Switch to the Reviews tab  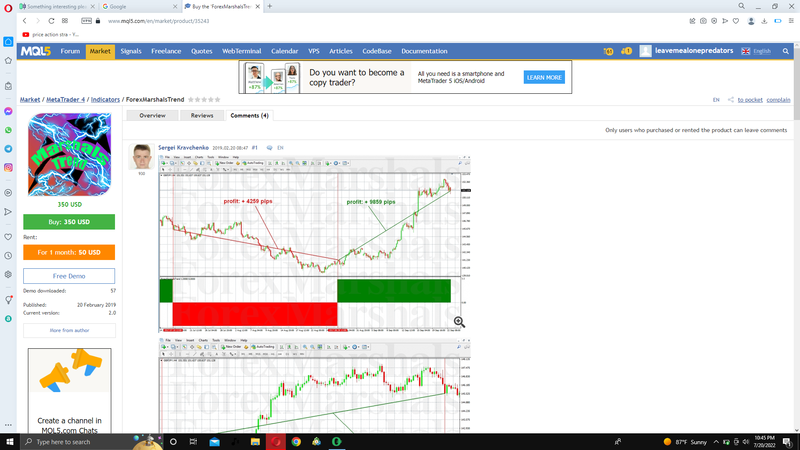coord(202,115)
